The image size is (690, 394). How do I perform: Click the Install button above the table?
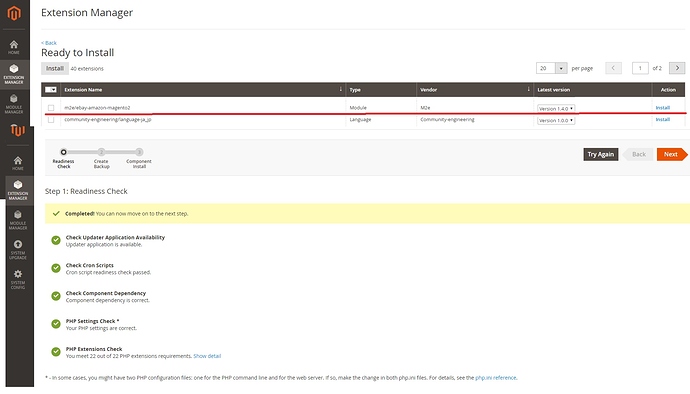pos(55,68)
